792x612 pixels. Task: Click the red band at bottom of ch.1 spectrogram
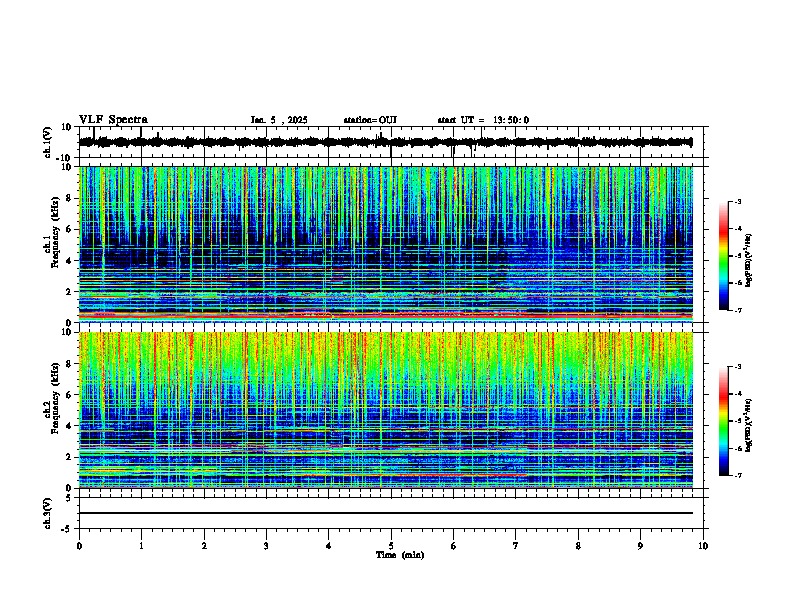click(x=386, y=316)
